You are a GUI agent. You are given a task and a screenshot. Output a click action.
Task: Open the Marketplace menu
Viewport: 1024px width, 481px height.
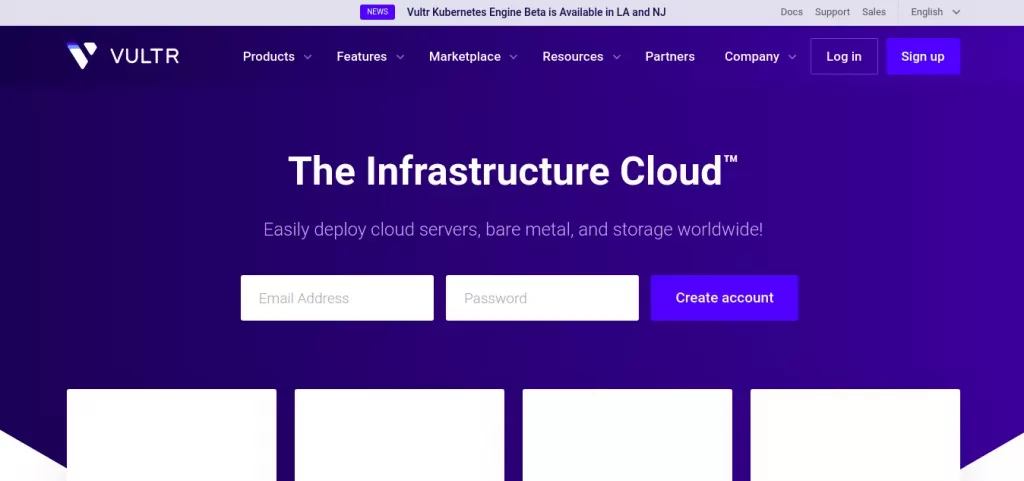(x=465, y=57)
